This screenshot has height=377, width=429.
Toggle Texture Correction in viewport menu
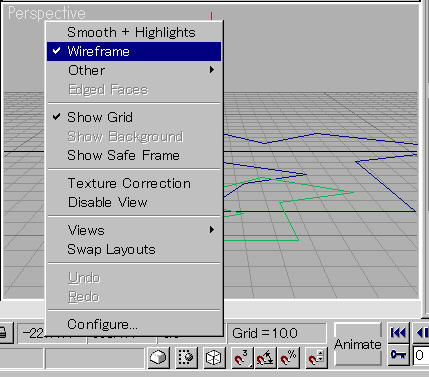tap(134, 183)
